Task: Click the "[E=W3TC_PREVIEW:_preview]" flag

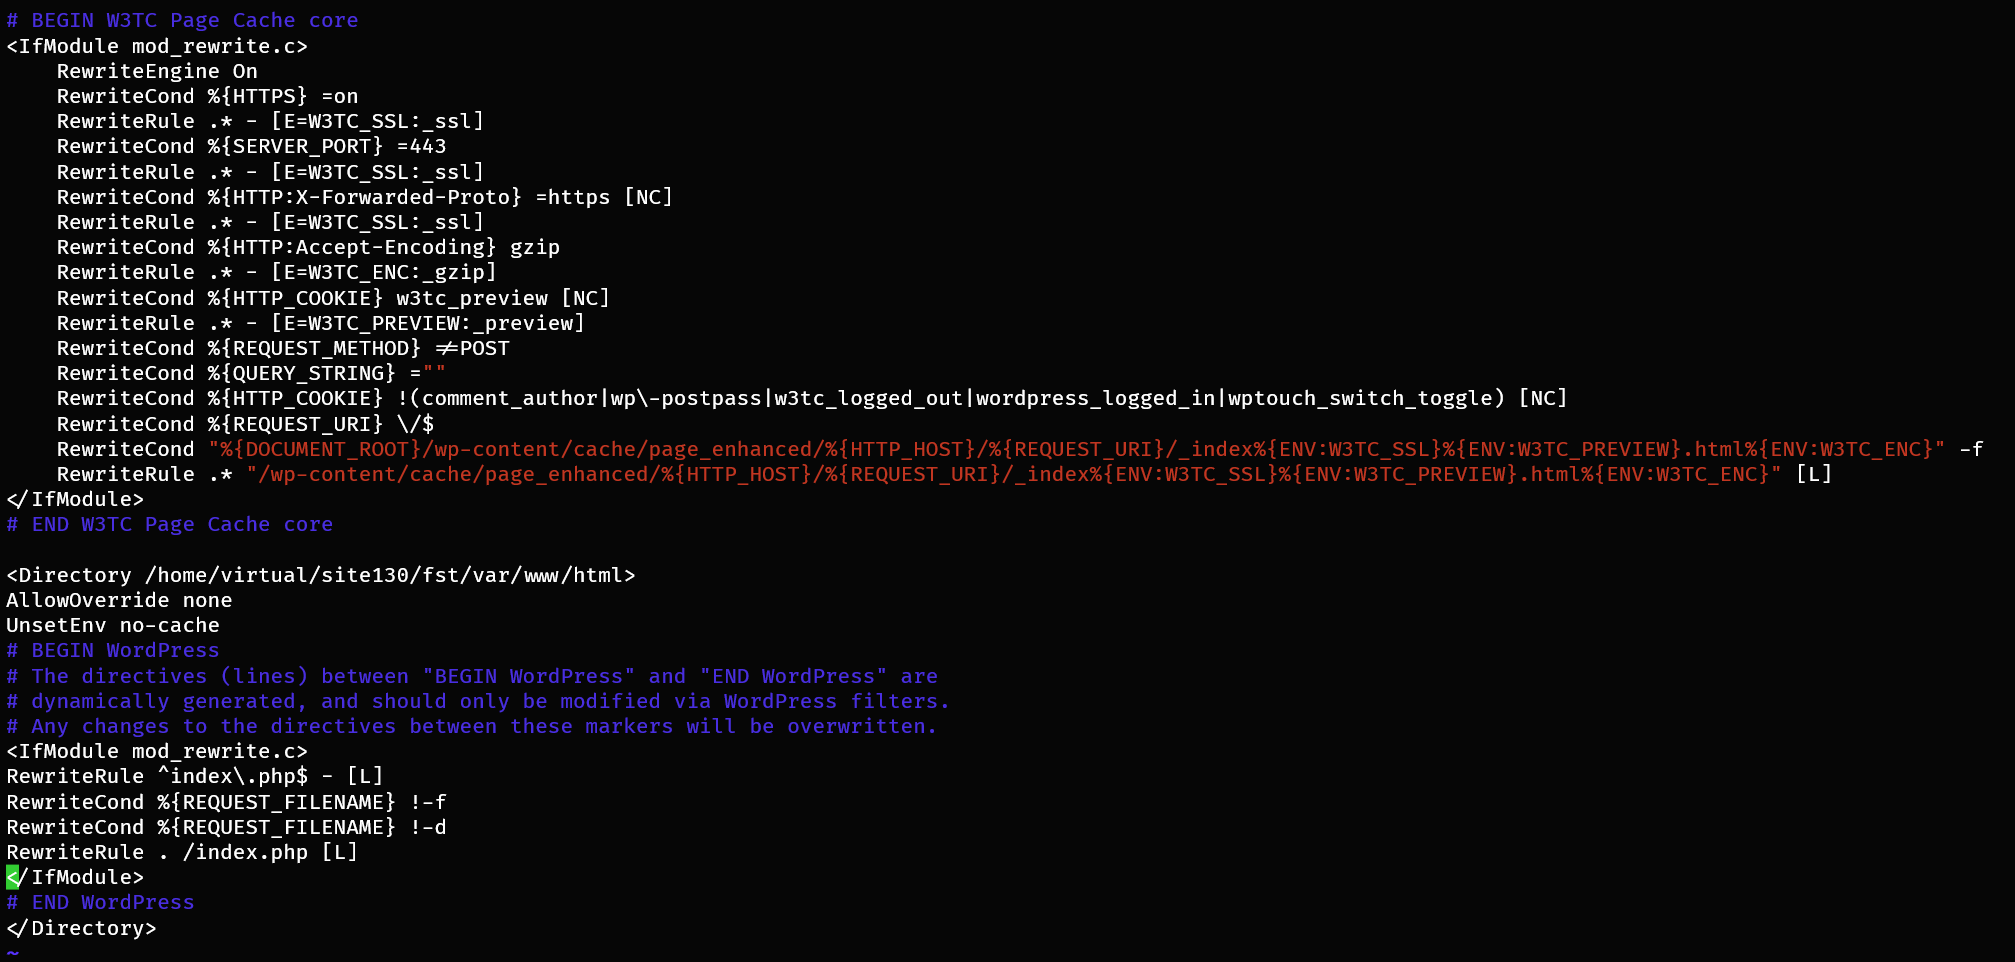Action: click(x=427, y=323)
